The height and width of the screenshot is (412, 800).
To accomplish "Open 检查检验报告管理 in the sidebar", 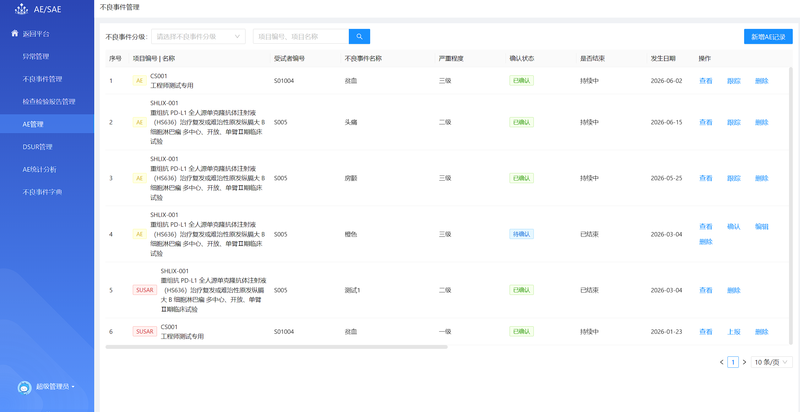I will 49,101.
